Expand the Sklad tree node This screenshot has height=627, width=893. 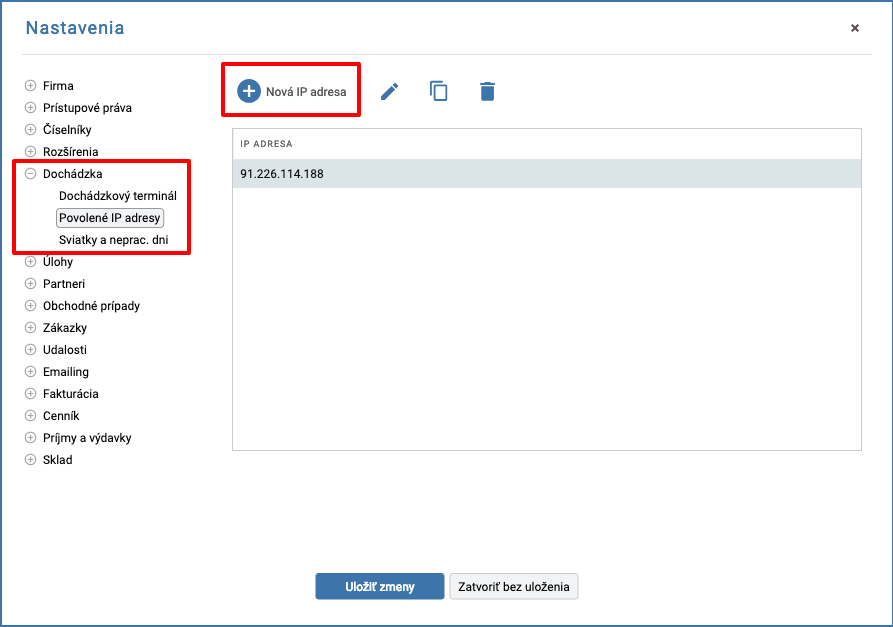tap(31, 460)
